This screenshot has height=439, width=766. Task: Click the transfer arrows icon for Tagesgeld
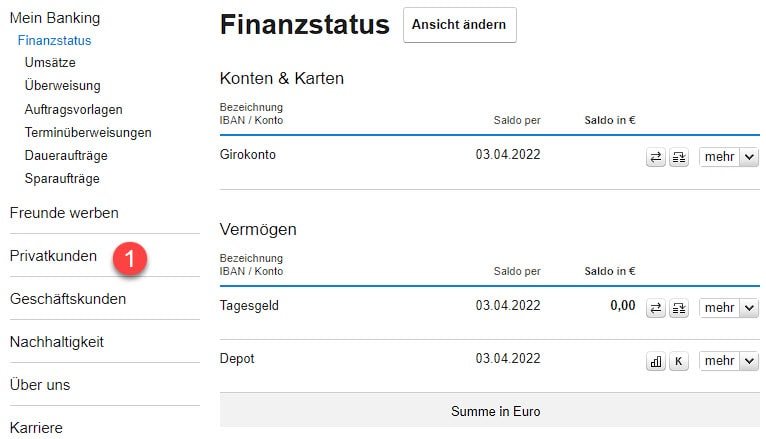click(656, 308)
